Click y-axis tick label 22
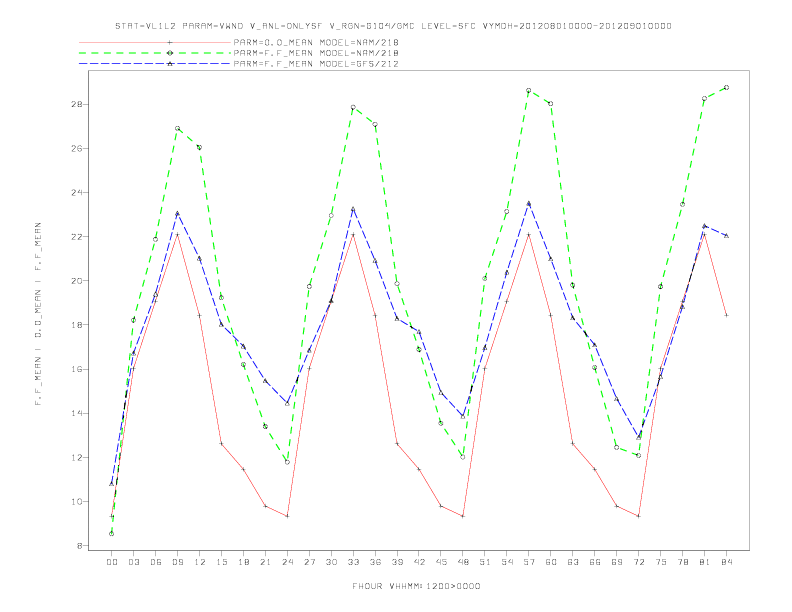The height and width of the screenshot is (612, 792). coord(77,237)
